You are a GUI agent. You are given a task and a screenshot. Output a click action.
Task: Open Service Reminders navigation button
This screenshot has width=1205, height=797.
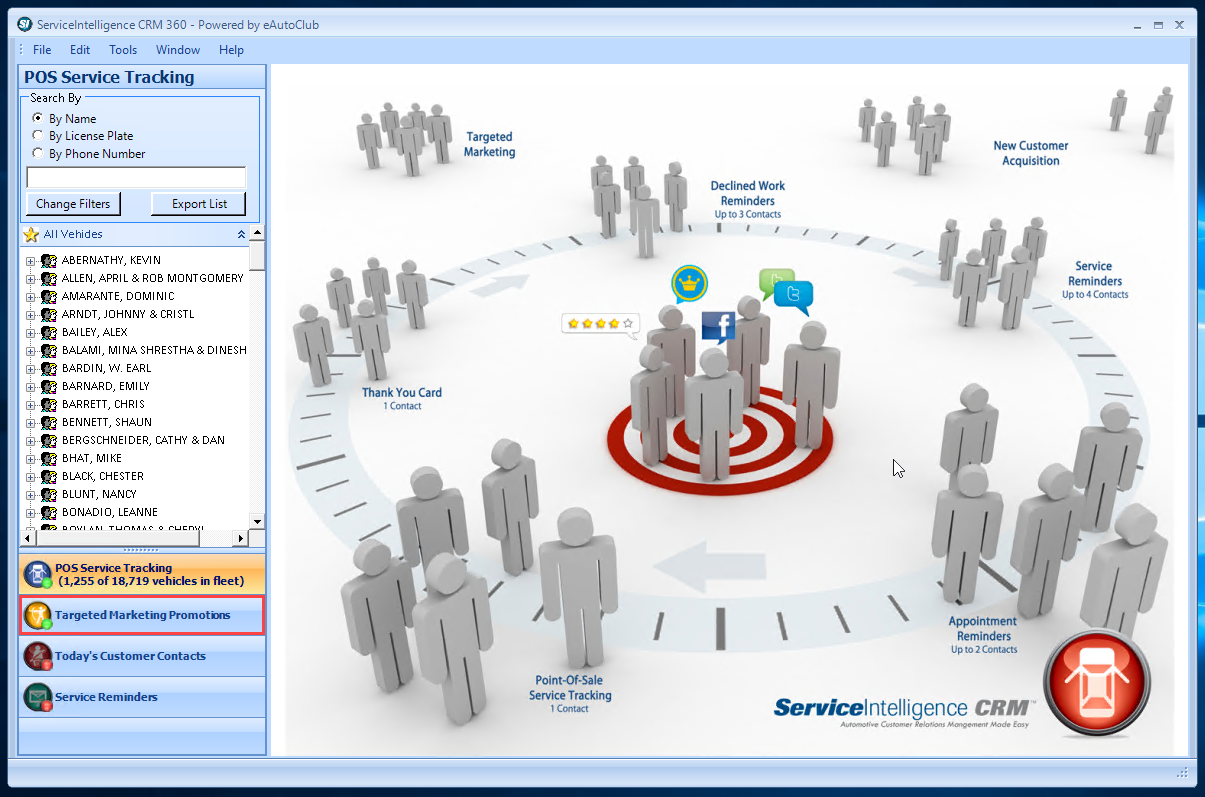click(142, 698)
